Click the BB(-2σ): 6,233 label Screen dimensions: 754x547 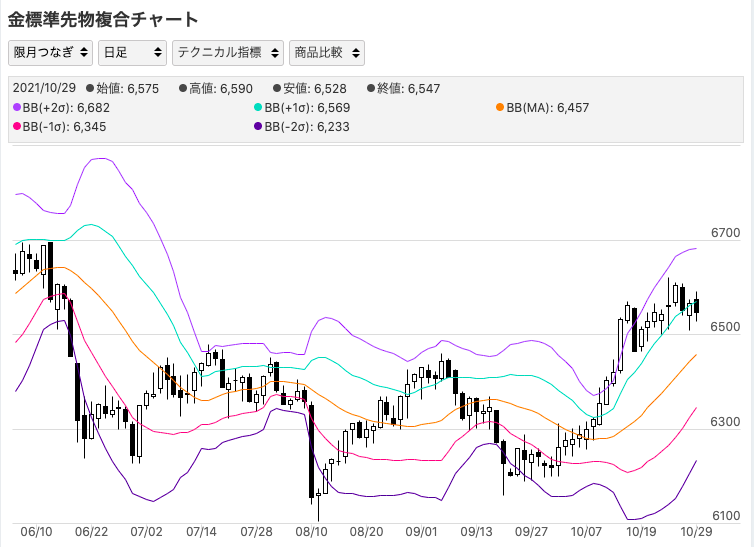click(x=307, y=127)
